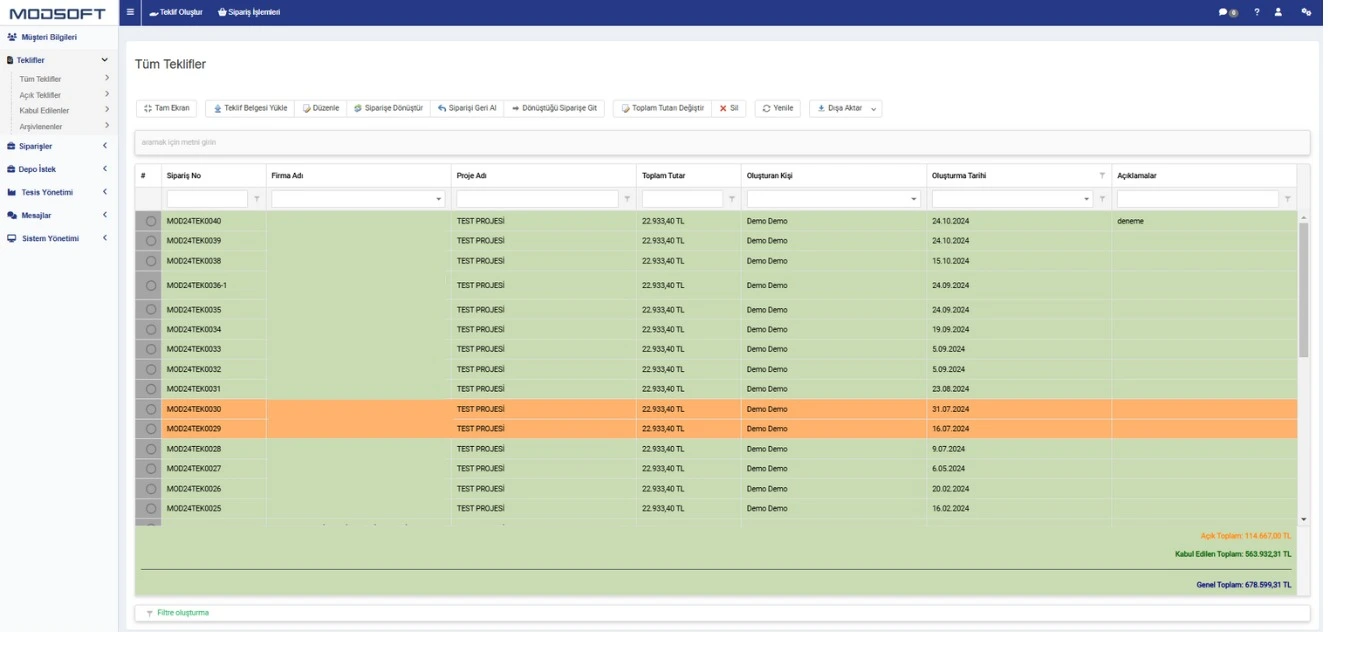The height and width of the screenshot is (658, 1365).
Task: Toggle the hamburger sidebar menu icon
Action: click(130, 12)
